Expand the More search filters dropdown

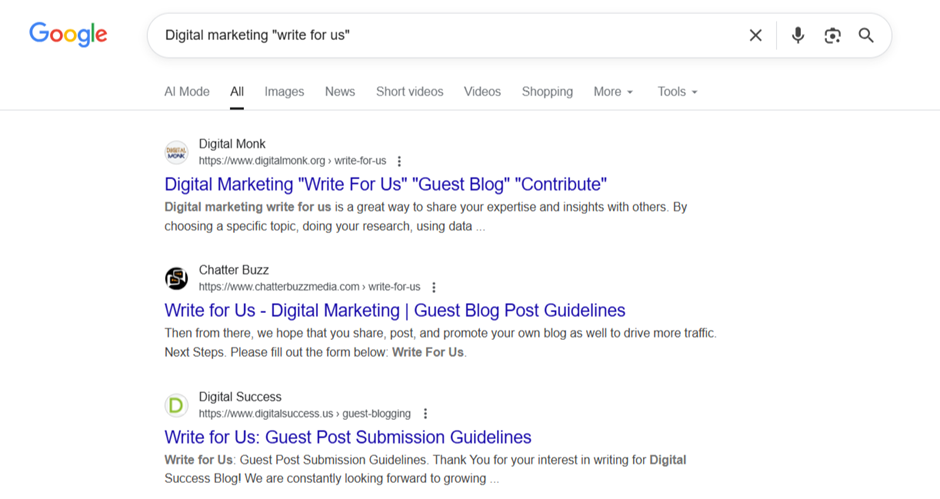click(x=613, y=91)
